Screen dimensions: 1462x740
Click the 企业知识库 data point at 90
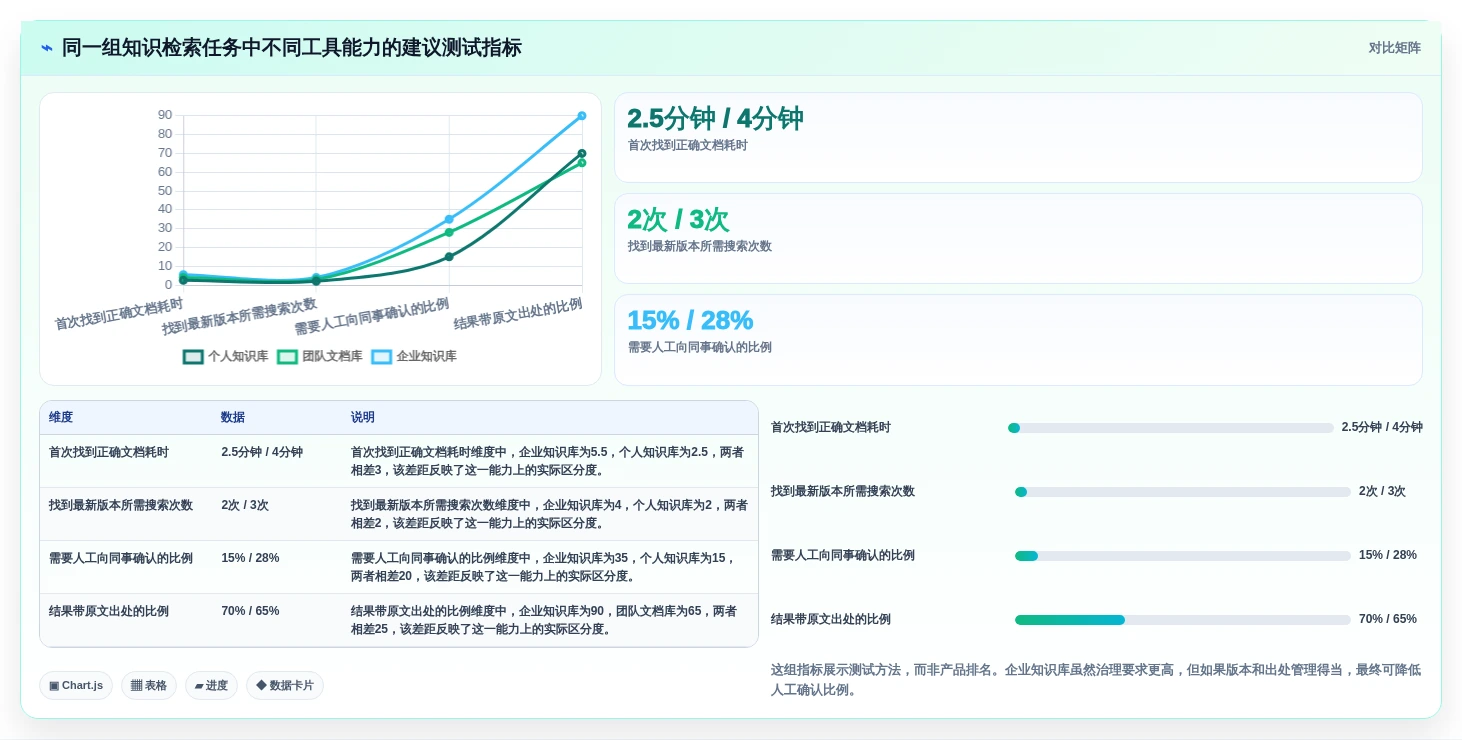[x=582, y=116]
